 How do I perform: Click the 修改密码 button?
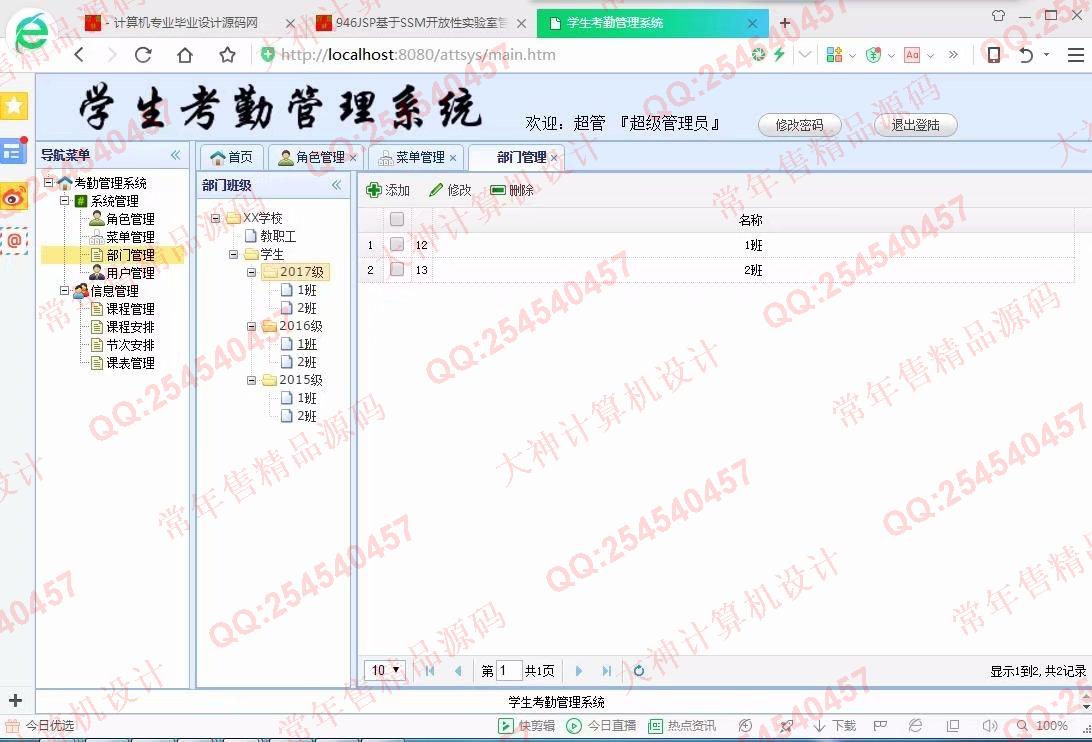[799, 125]
